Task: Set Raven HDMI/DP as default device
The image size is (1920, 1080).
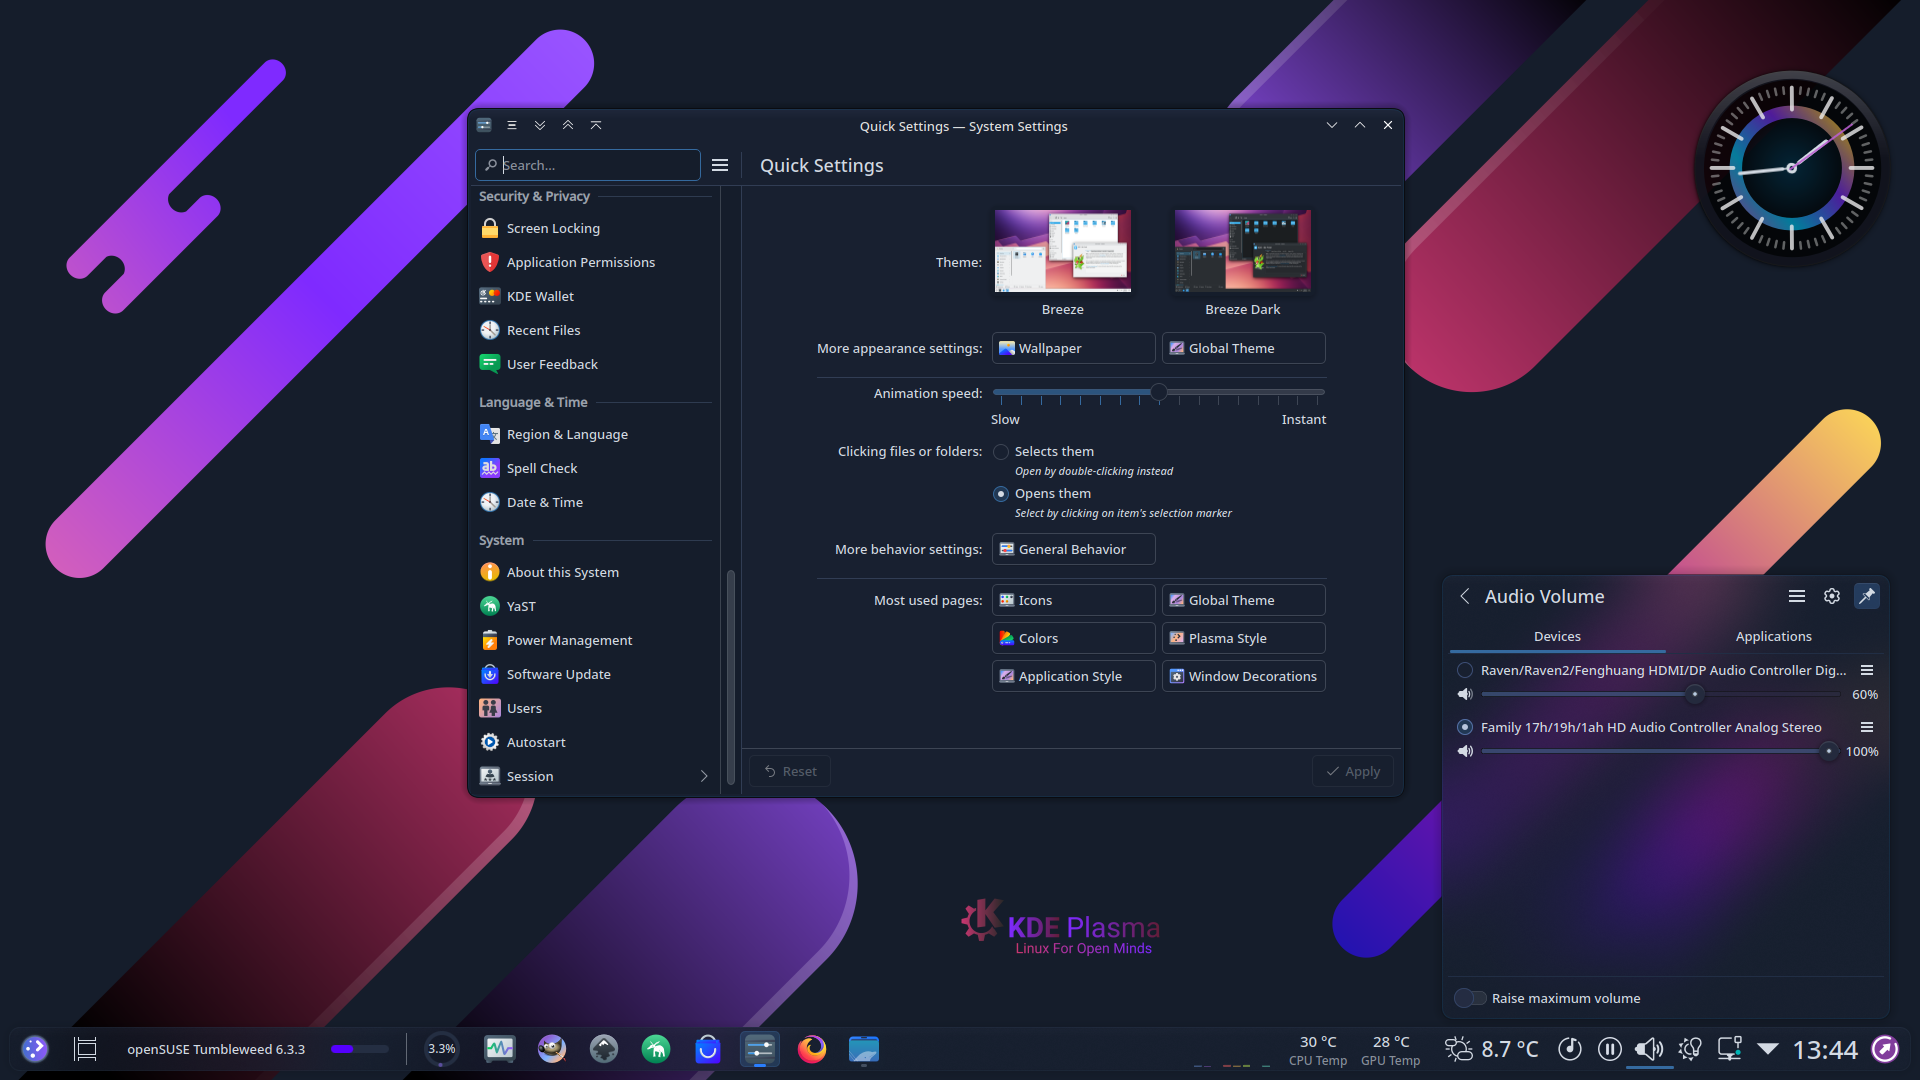Action: tap(1465, 670)
